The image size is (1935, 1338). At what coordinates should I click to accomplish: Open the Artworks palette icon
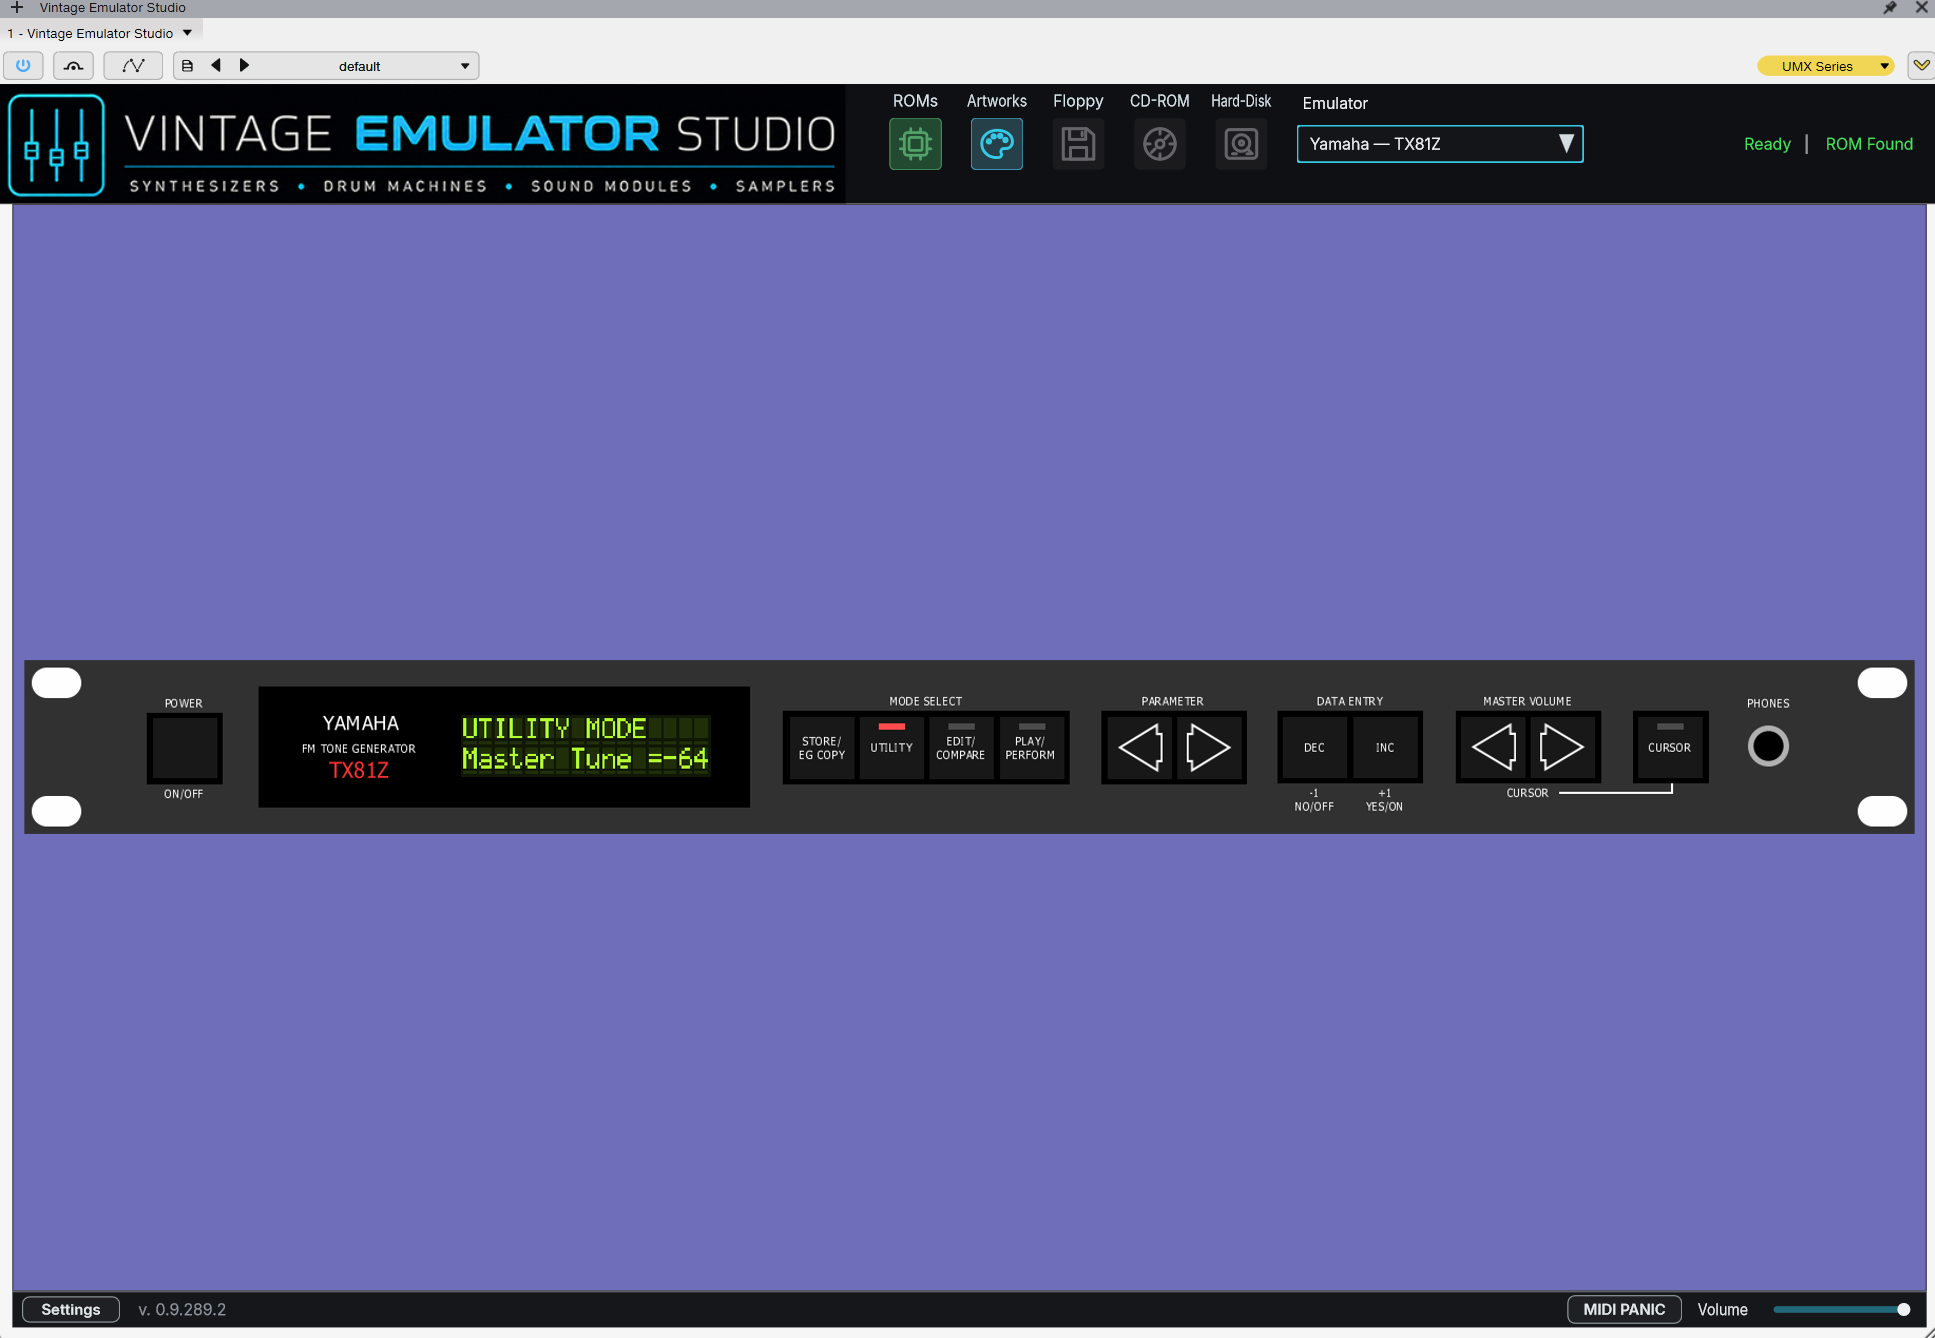pos(996,144)
